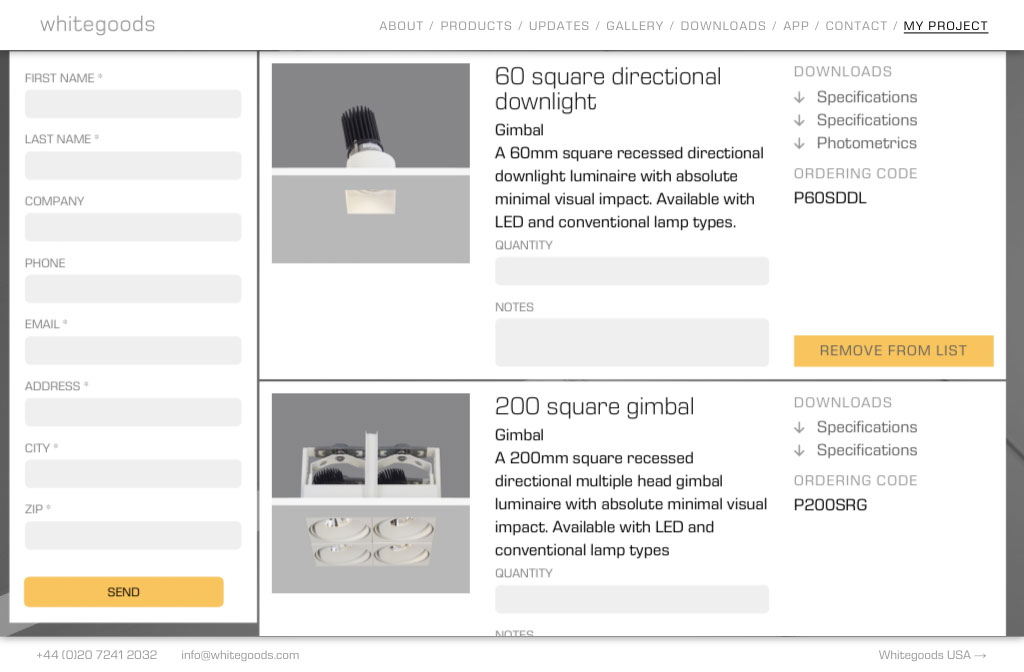This screenshot has width=1024, height=672.
Task: Focus the Address input field
Action: point(133,412)
